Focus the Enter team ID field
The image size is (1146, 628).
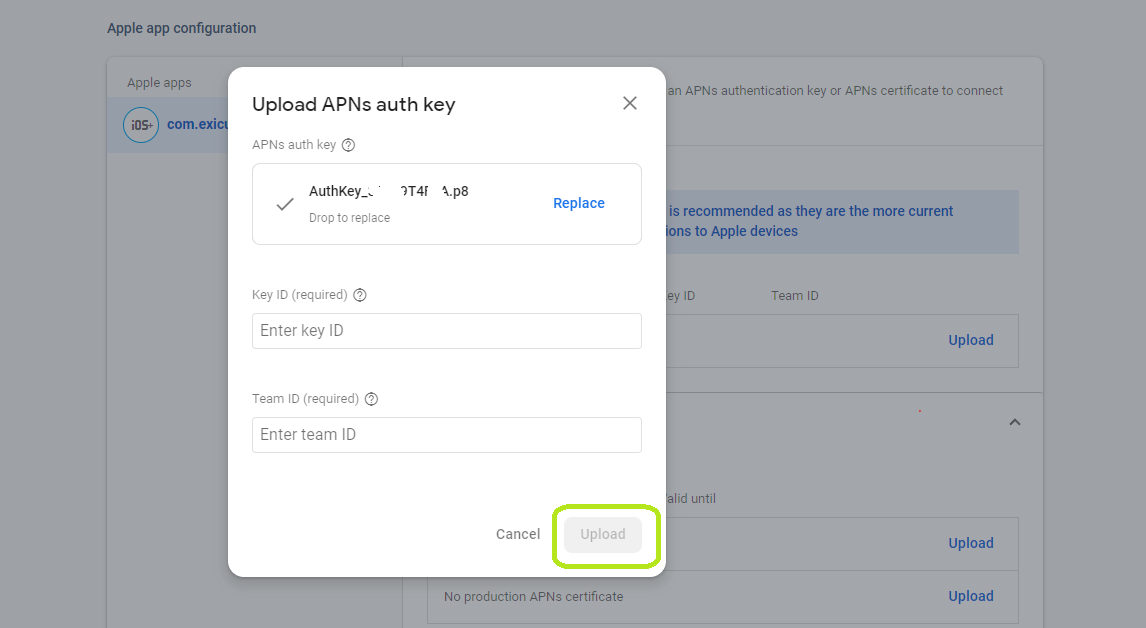click(446, 435)
